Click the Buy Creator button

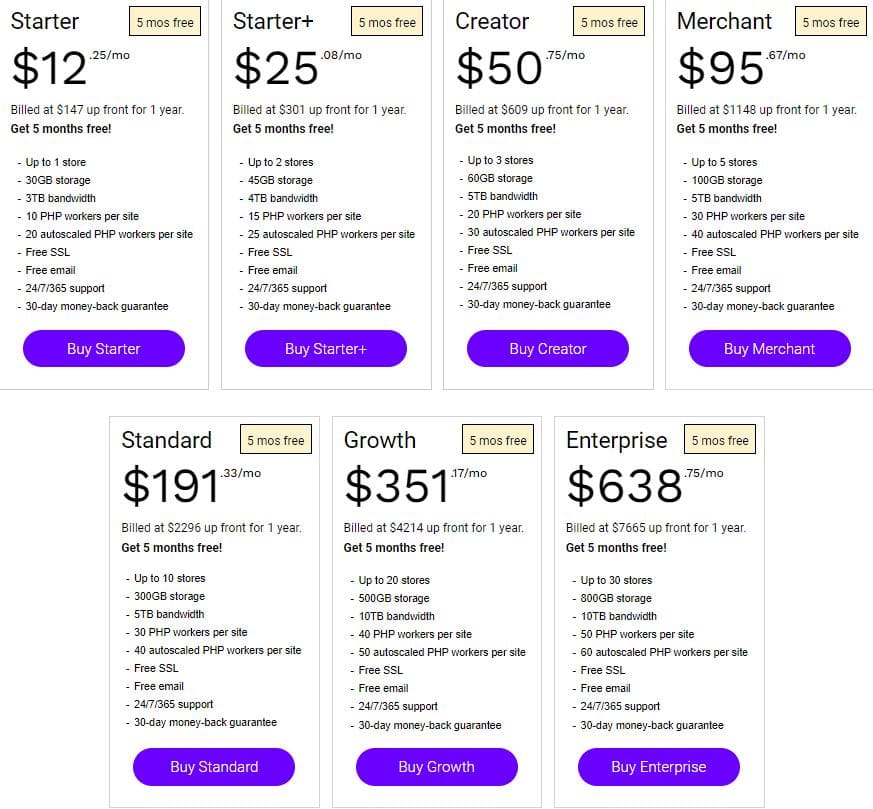point(547,348)
